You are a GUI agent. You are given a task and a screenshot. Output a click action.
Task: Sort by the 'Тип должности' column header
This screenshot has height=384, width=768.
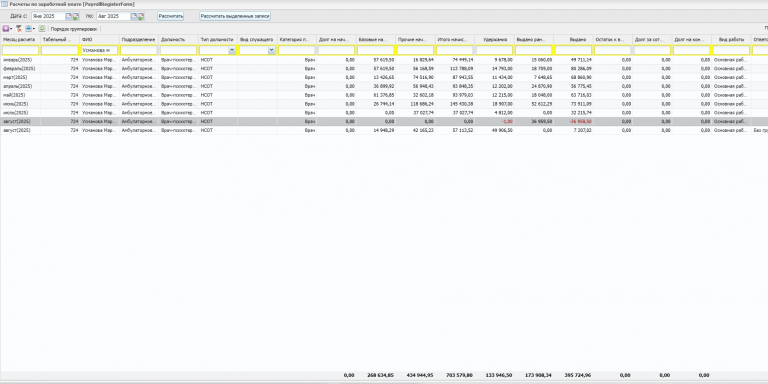218,39
